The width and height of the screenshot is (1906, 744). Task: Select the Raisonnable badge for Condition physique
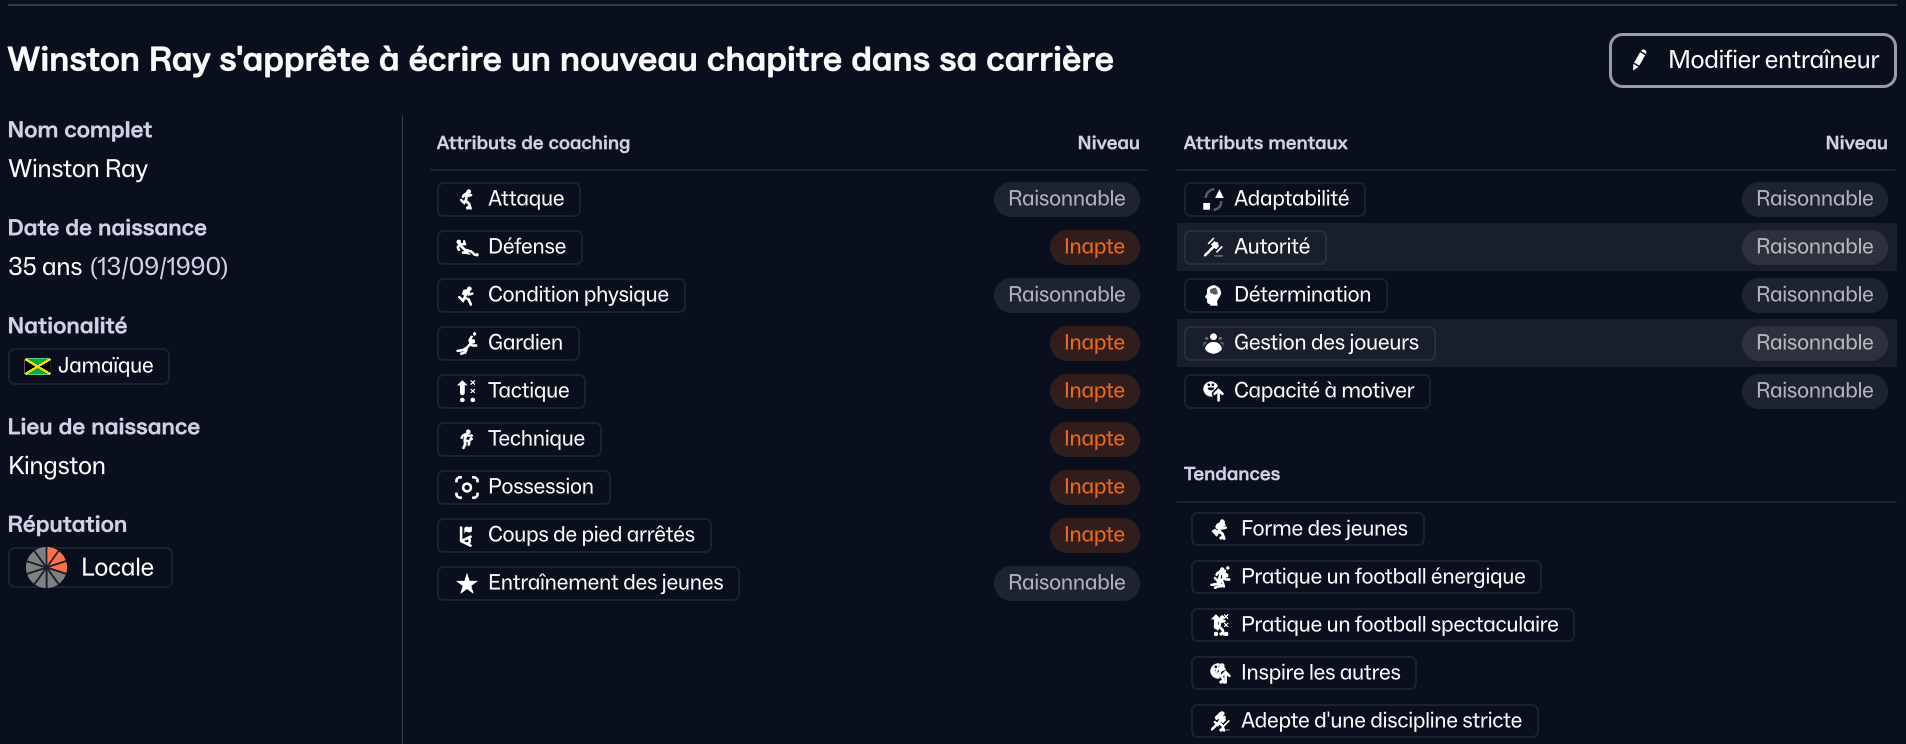pyautogui.click(x=1066, y=295)
